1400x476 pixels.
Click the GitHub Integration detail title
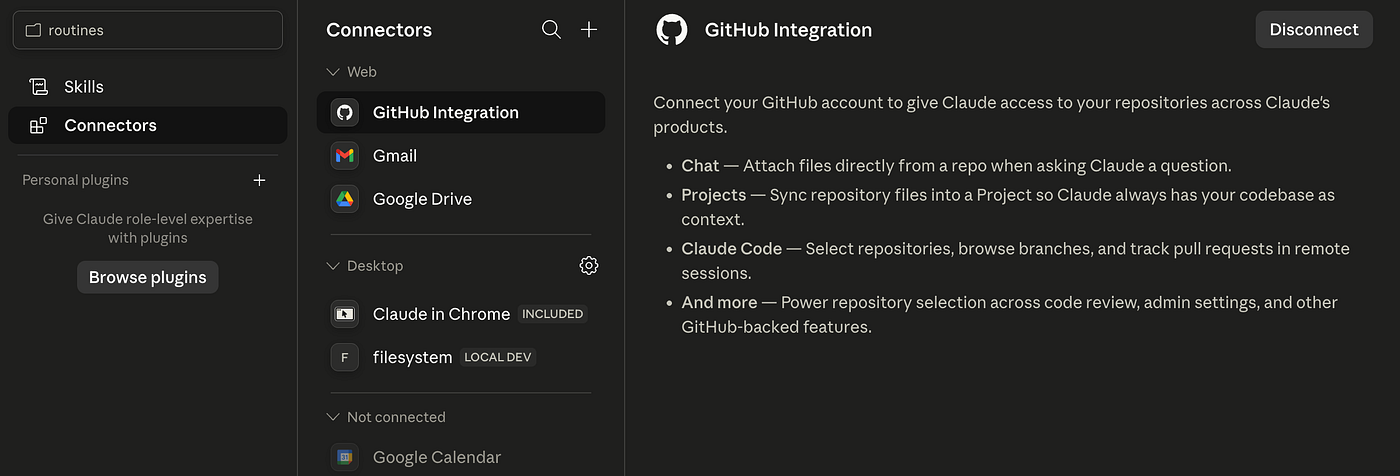click(788, 30)
